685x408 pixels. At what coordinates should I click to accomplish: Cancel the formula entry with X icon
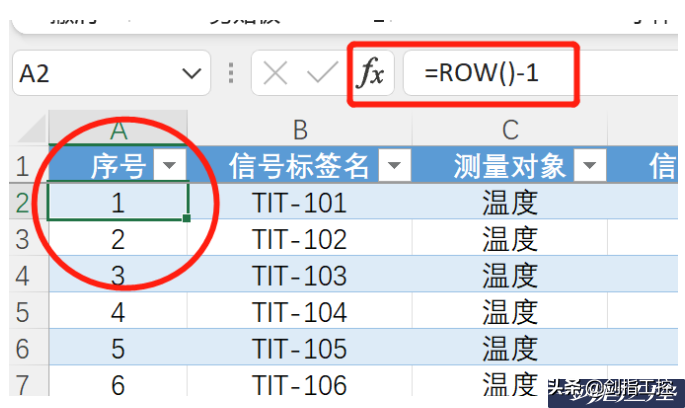275,73
